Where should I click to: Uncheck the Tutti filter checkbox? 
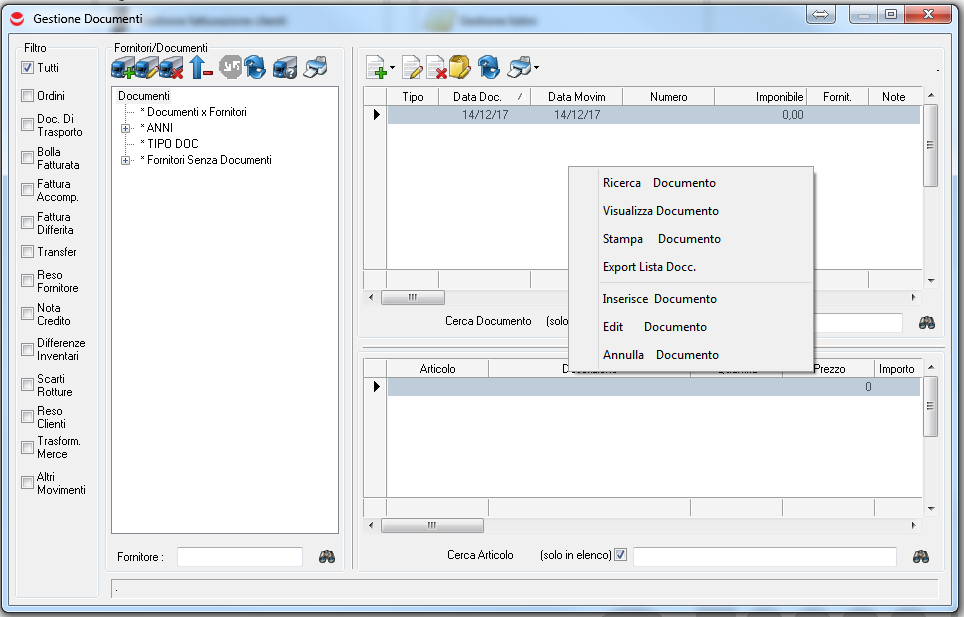point(28,68)
